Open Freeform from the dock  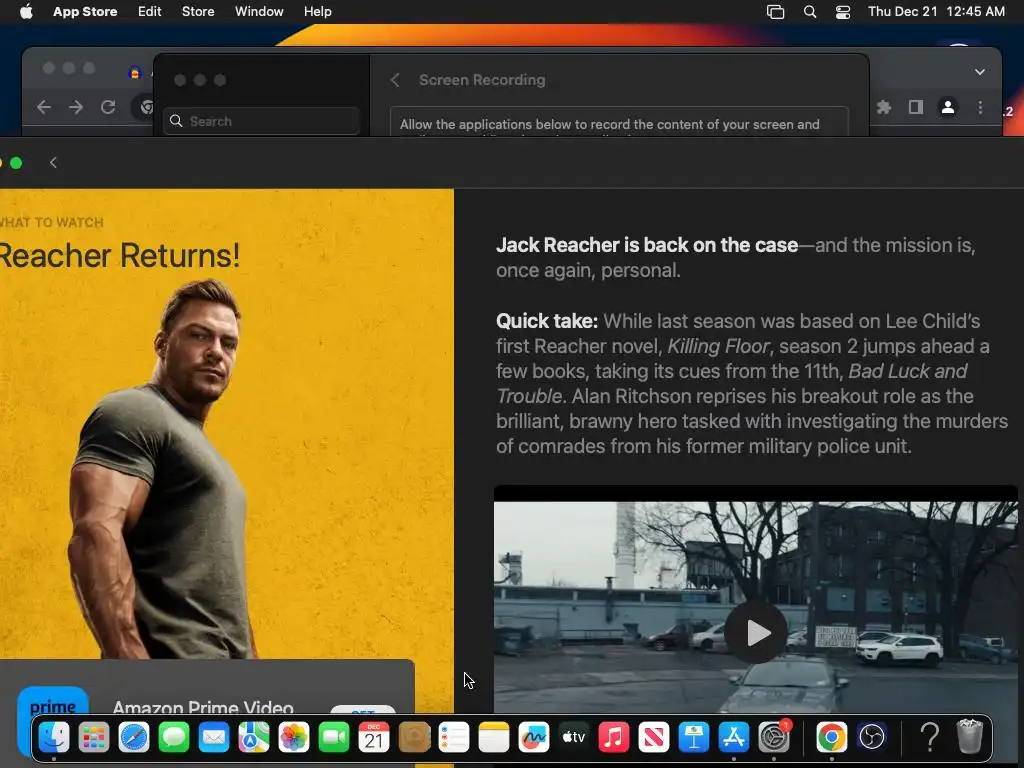pos(534,738)
